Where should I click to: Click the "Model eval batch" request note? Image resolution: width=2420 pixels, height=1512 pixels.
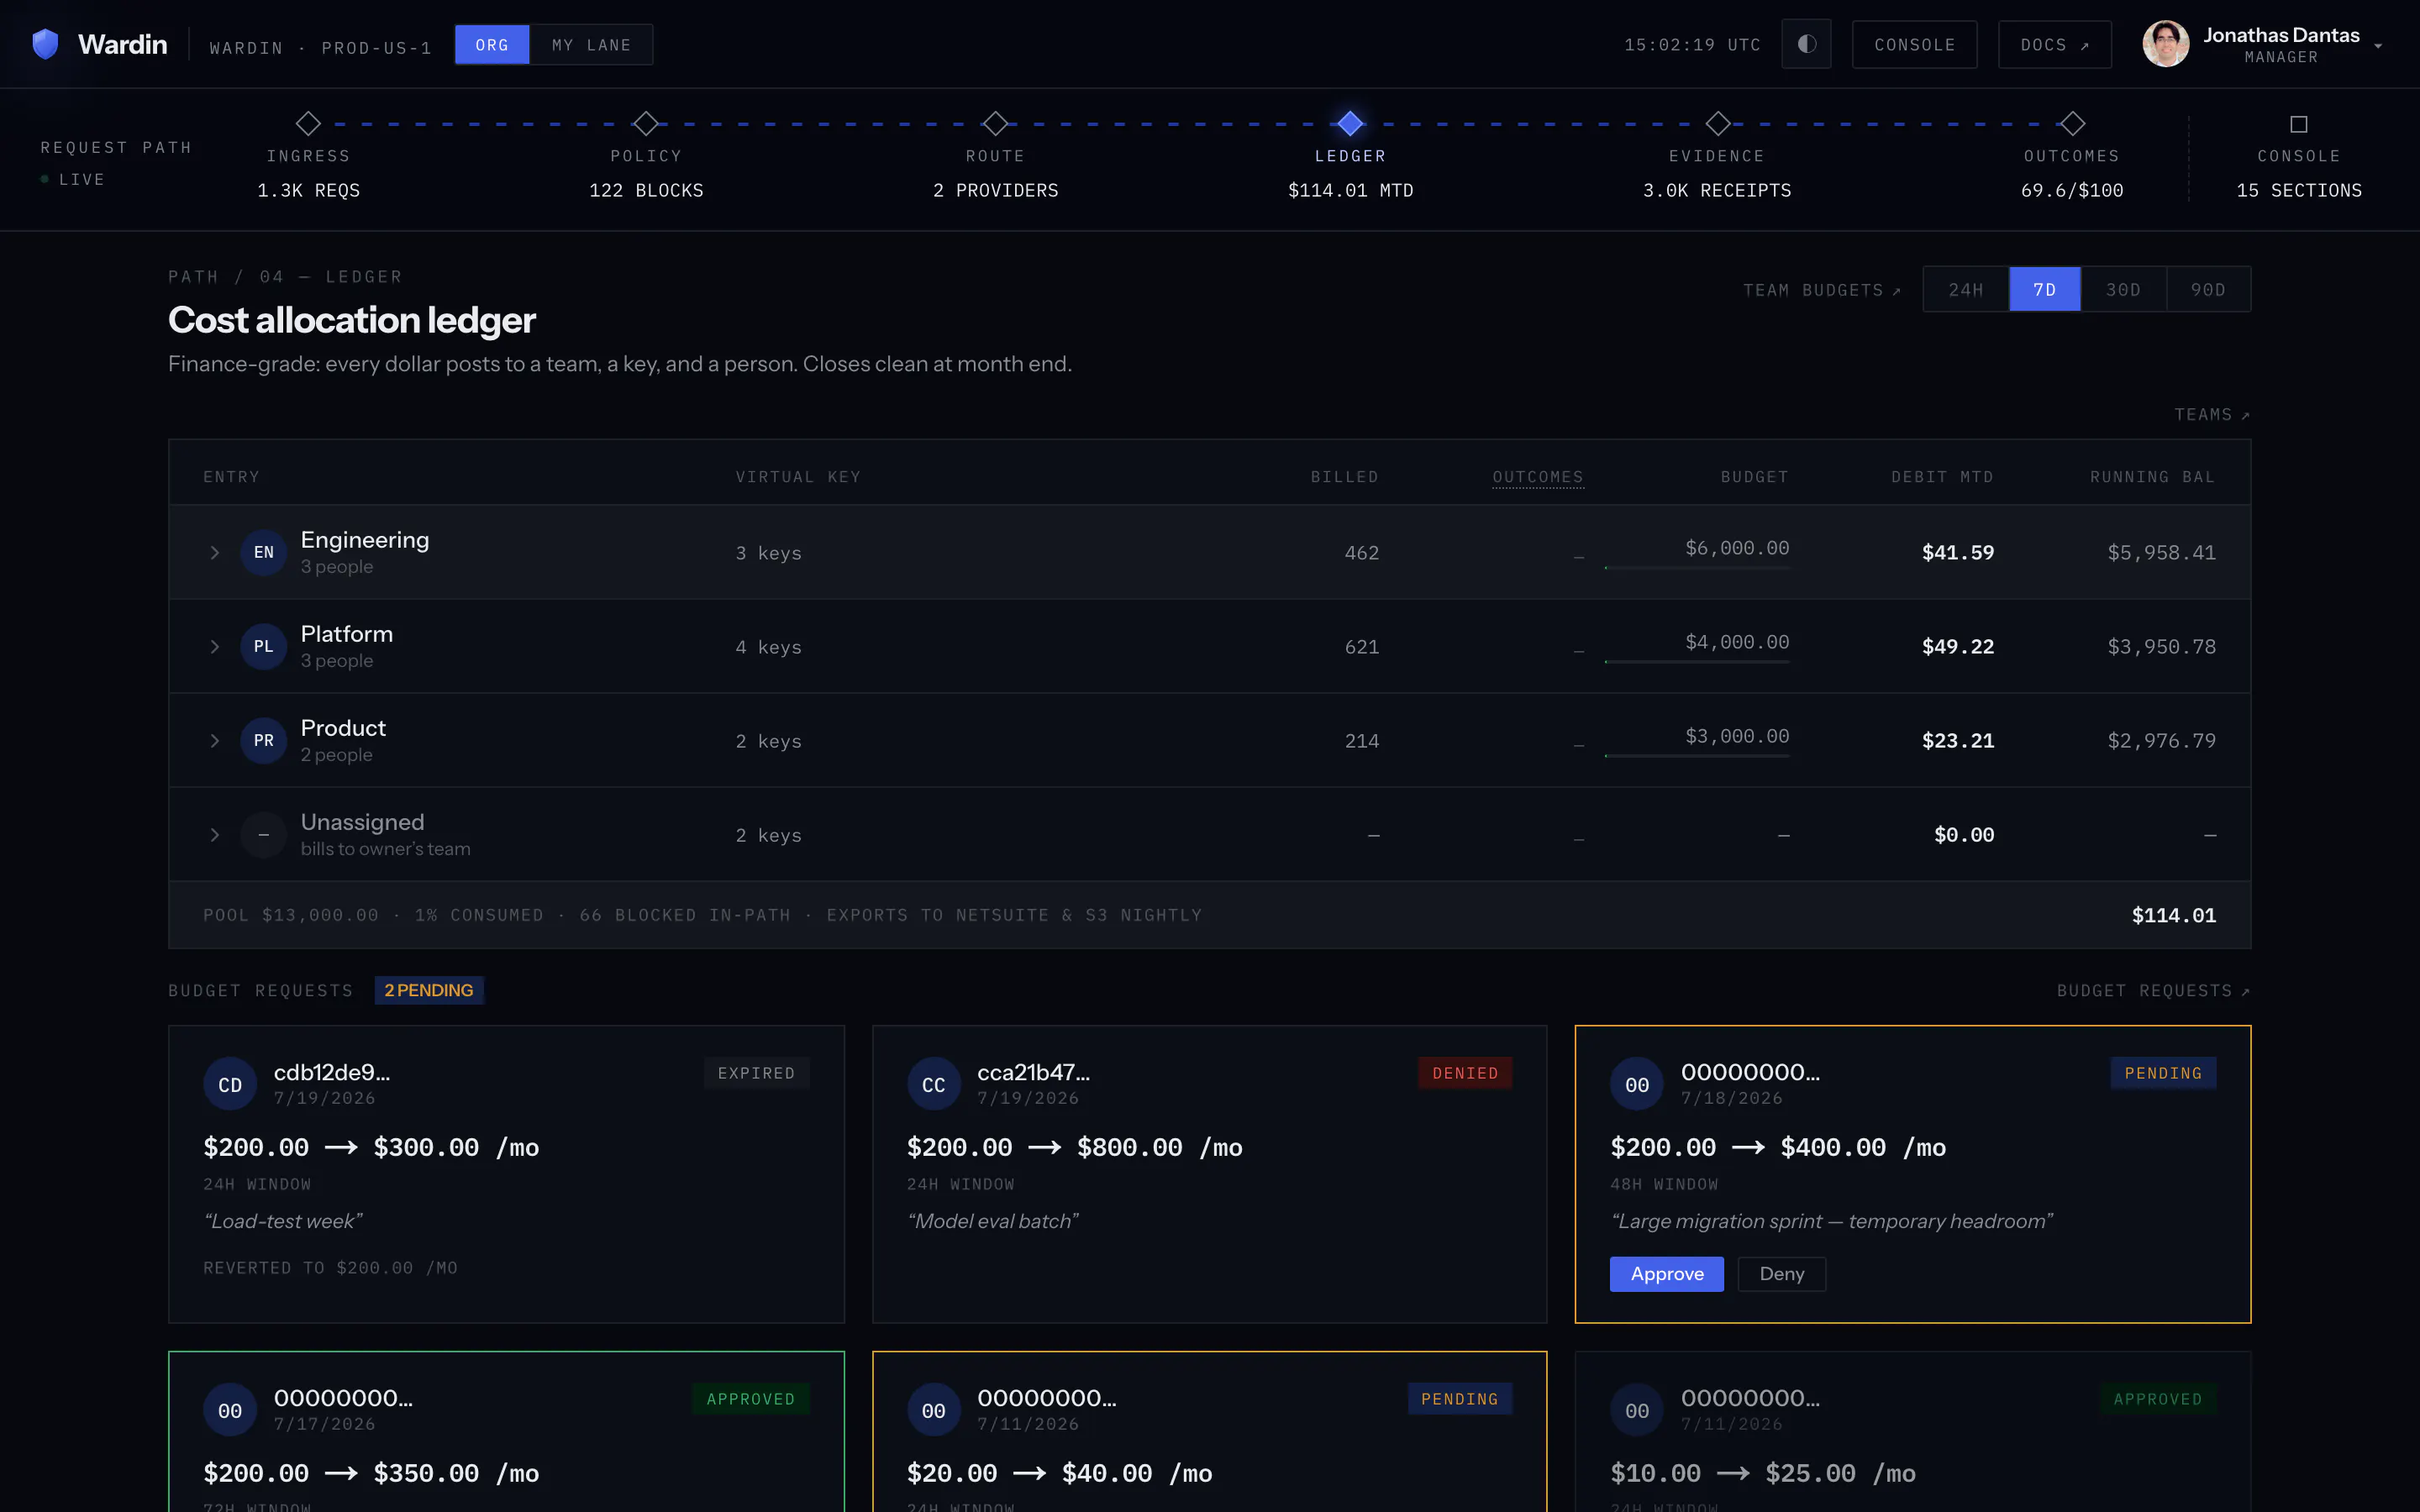pyautogui.click(x=993, y=1221)
